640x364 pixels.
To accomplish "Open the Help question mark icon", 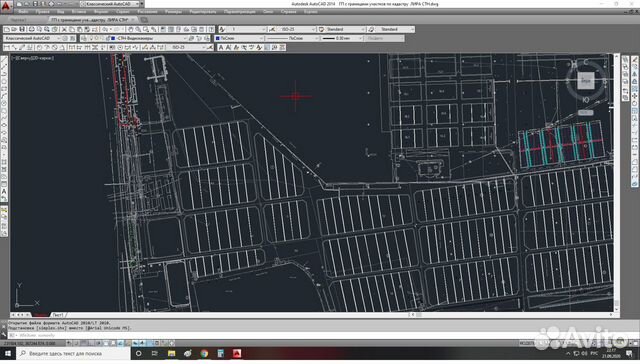I will 211,29.
